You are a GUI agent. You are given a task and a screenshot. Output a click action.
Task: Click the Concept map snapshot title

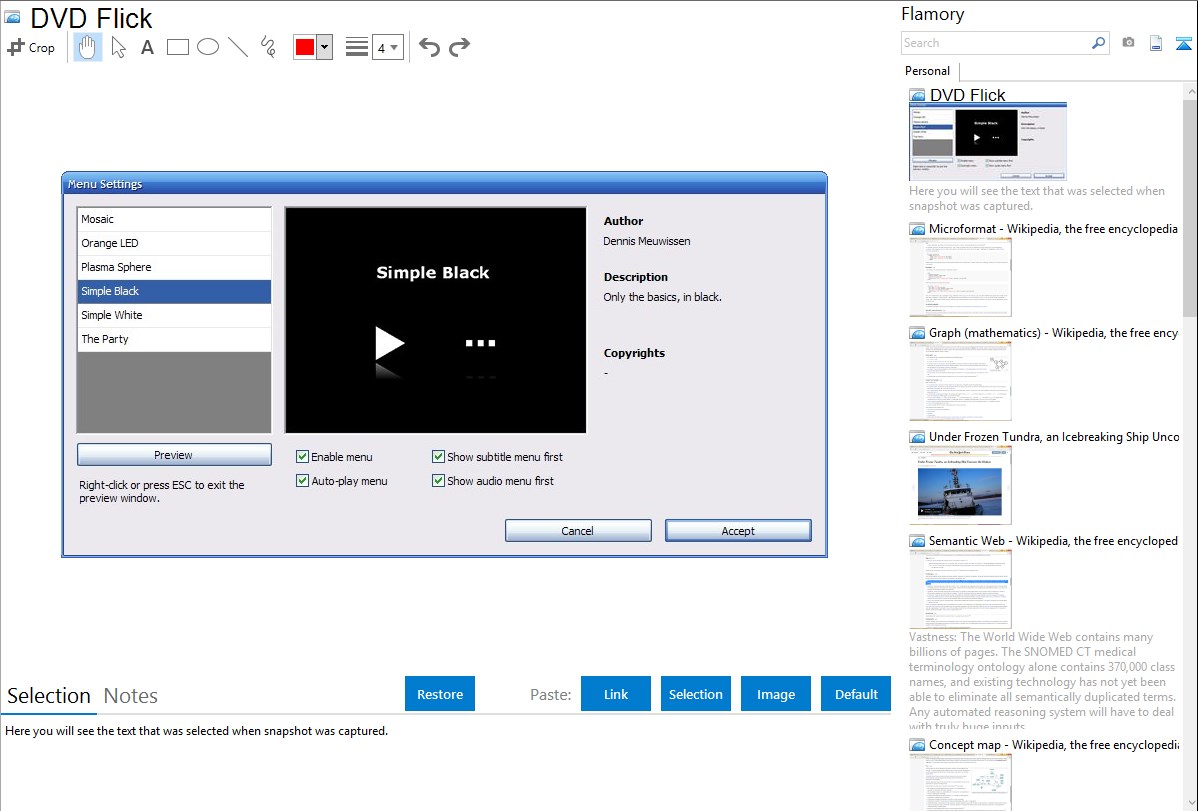click(x=1054, y=744)
